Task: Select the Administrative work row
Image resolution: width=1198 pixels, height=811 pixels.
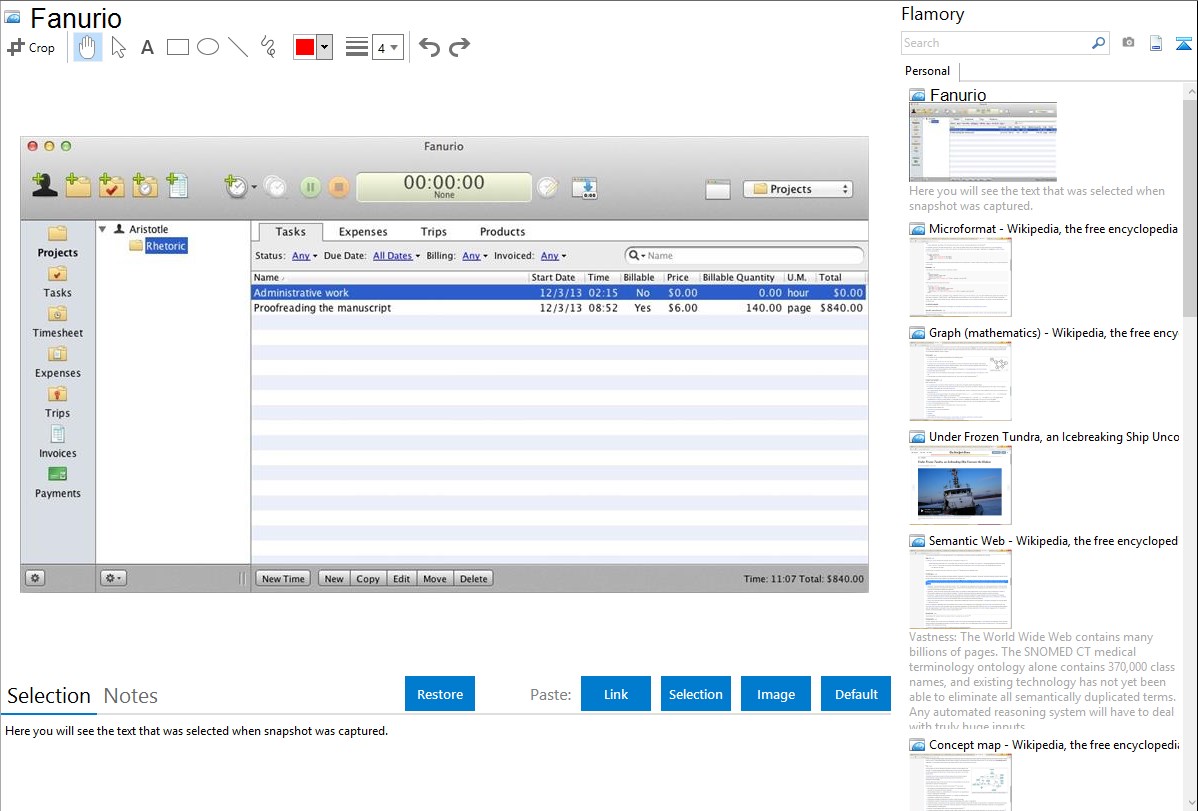Action: tap(559, 293)
